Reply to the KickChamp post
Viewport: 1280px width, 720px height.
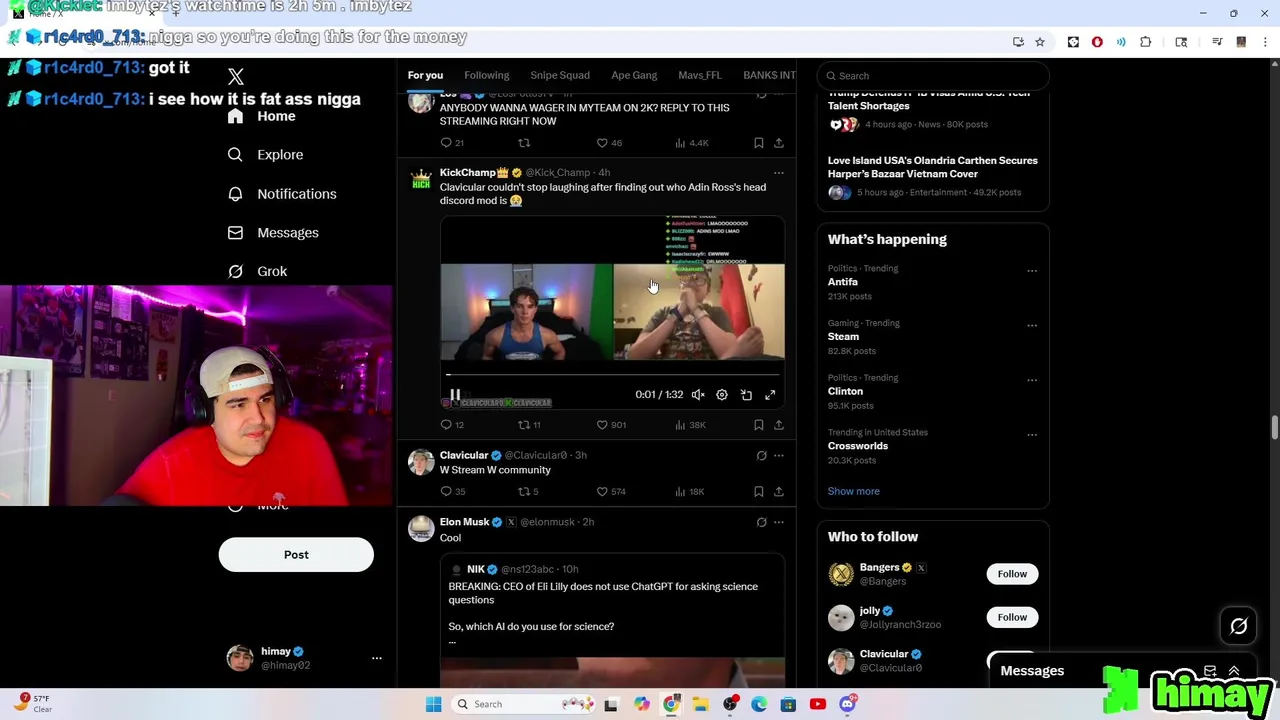point(452,425)
